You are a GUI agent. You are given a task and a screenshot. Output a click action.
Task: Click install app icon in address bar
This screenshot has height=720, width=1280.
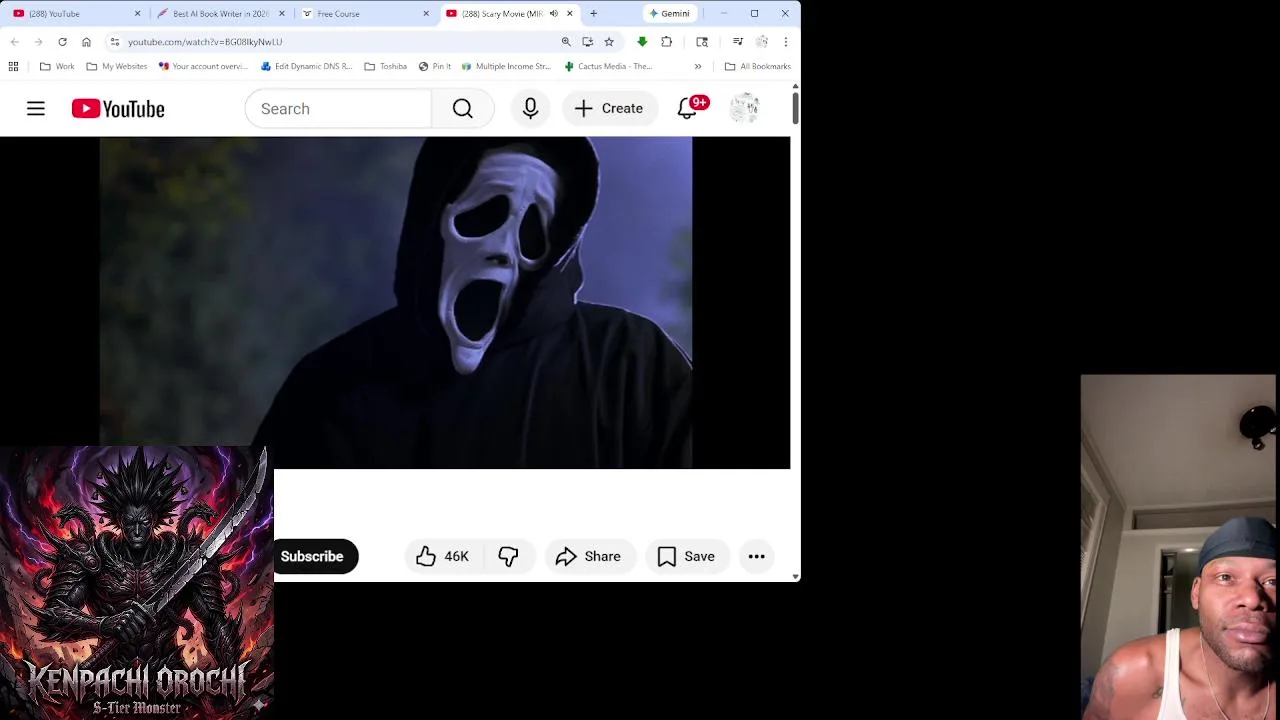coord(587,42)
